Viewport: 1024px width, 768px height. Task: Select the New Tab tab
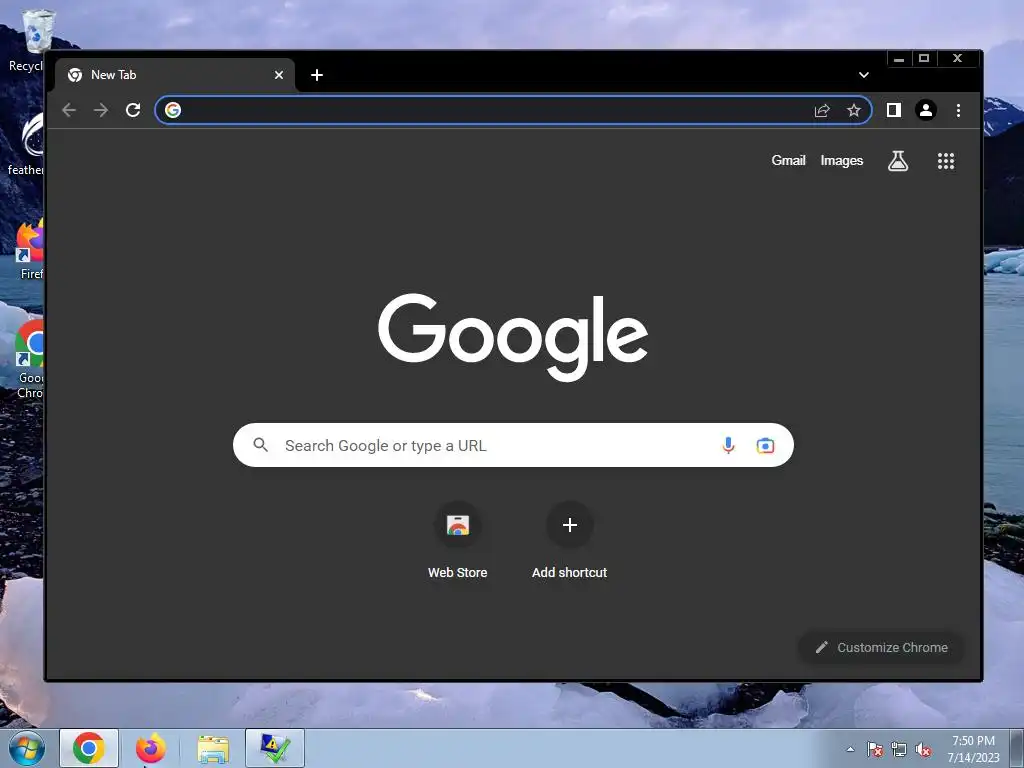tap(174, 75)
